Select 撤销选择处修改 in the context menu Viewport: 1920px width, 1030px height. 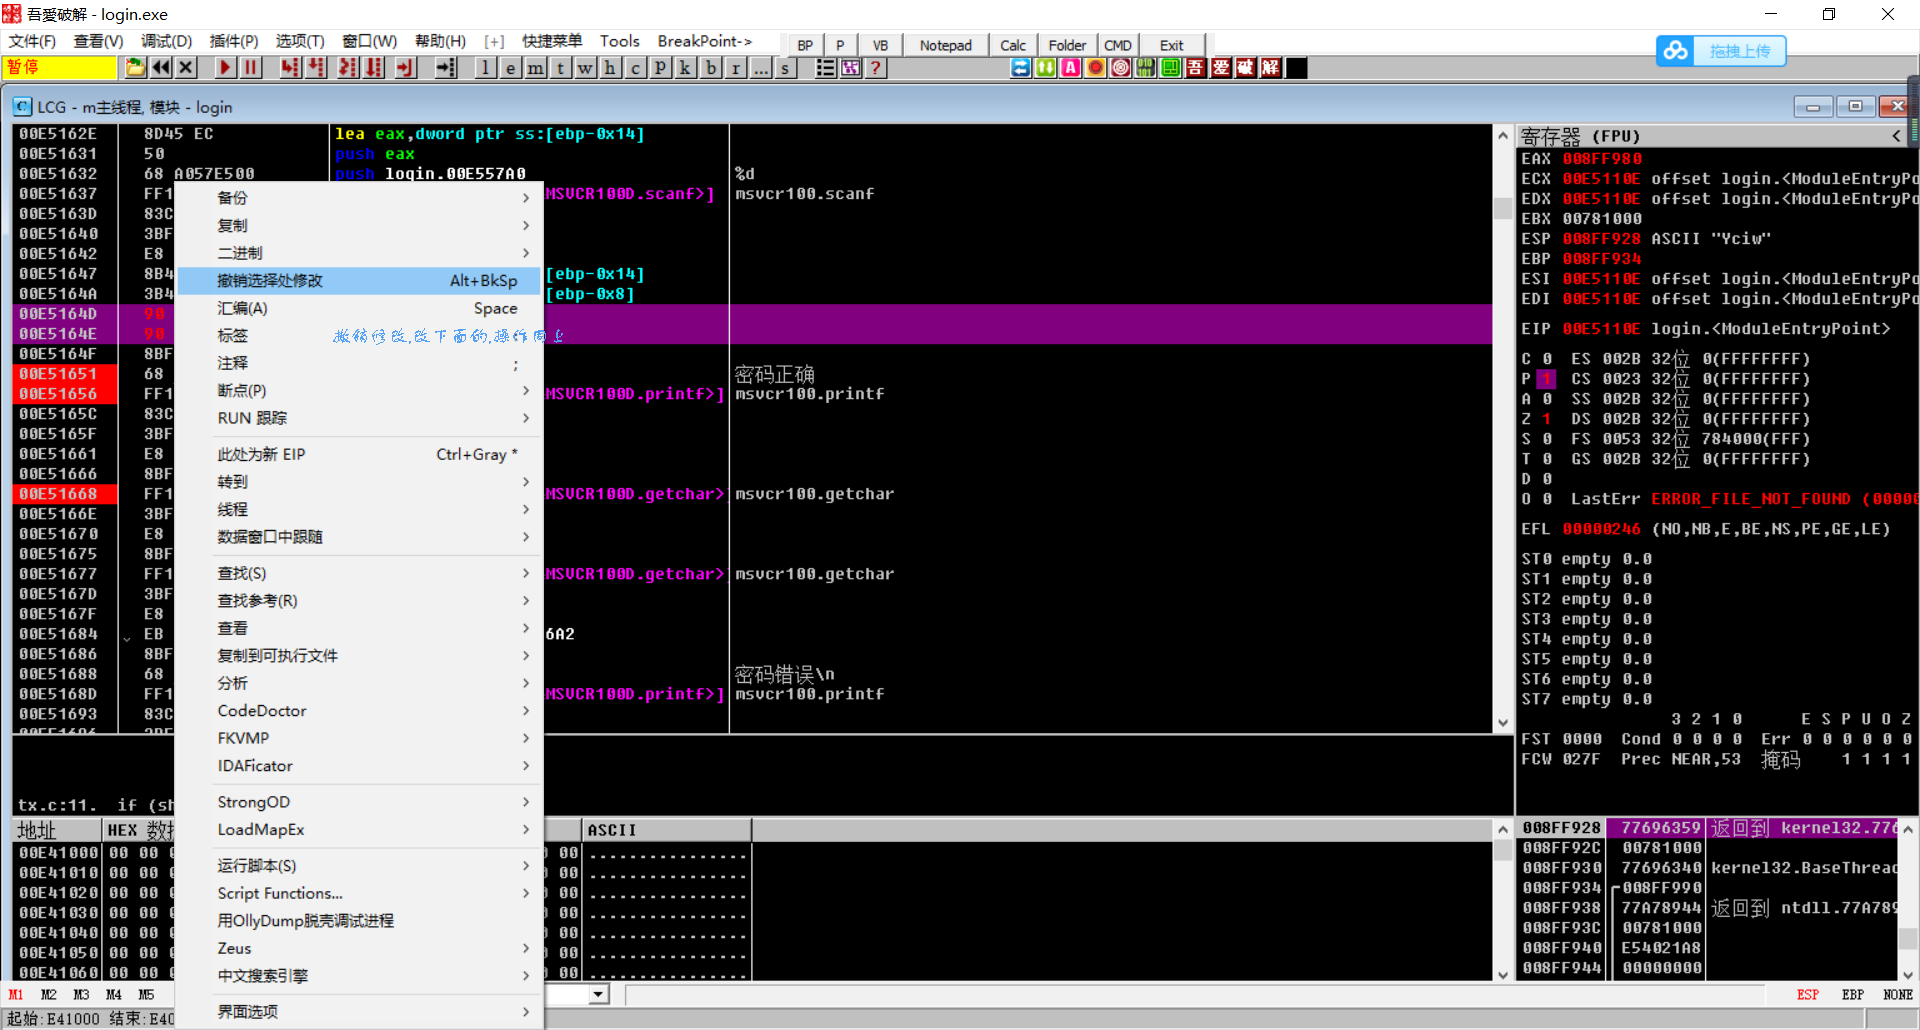[360, 281]
